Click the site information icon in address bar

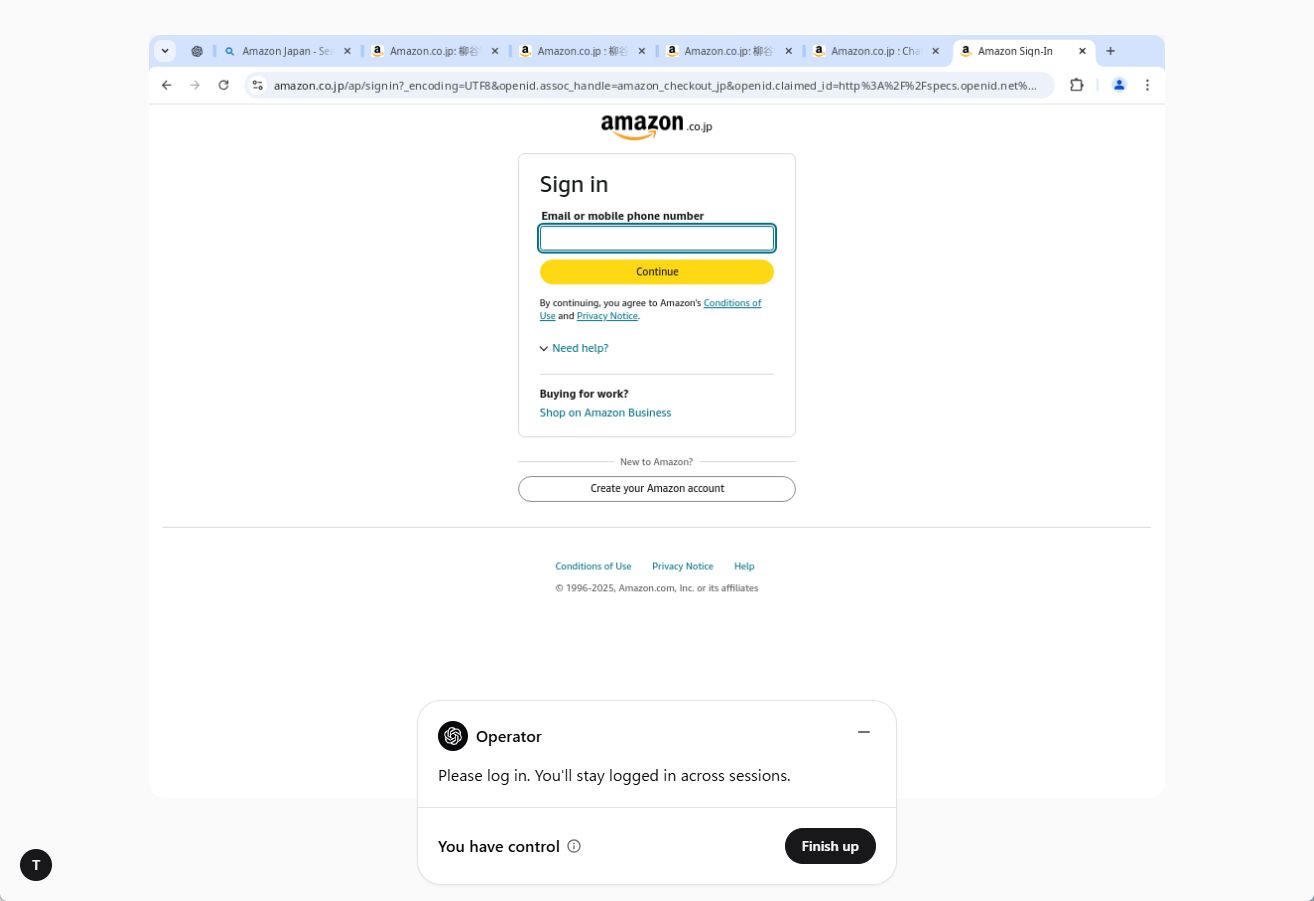tap(258, 85)
